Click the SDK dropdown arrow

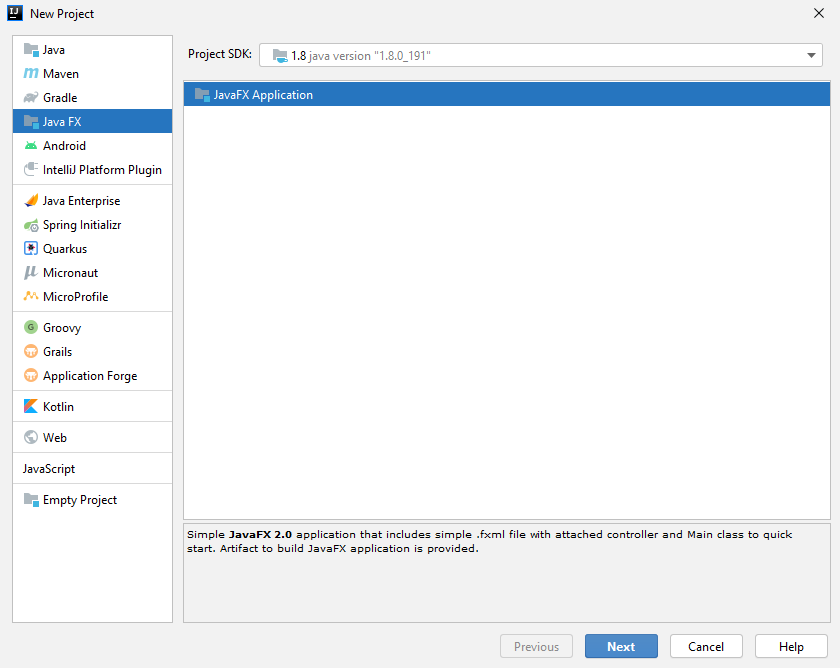click(812, 56)
